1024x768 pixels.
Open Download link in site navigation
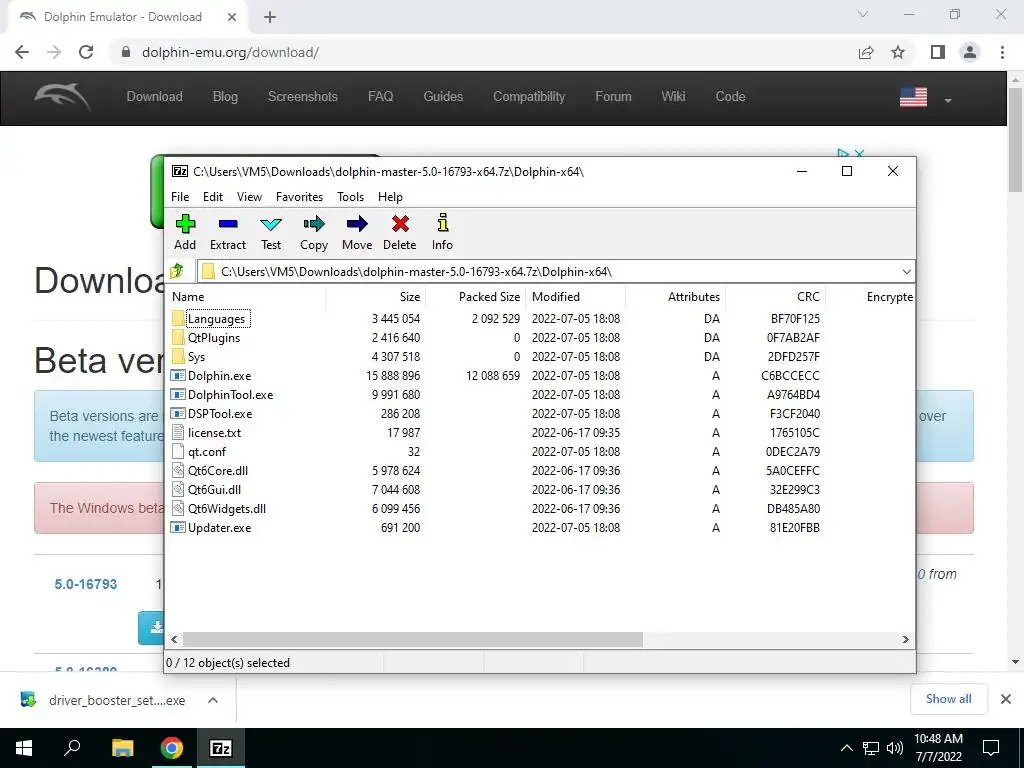[x=154, y=97]
